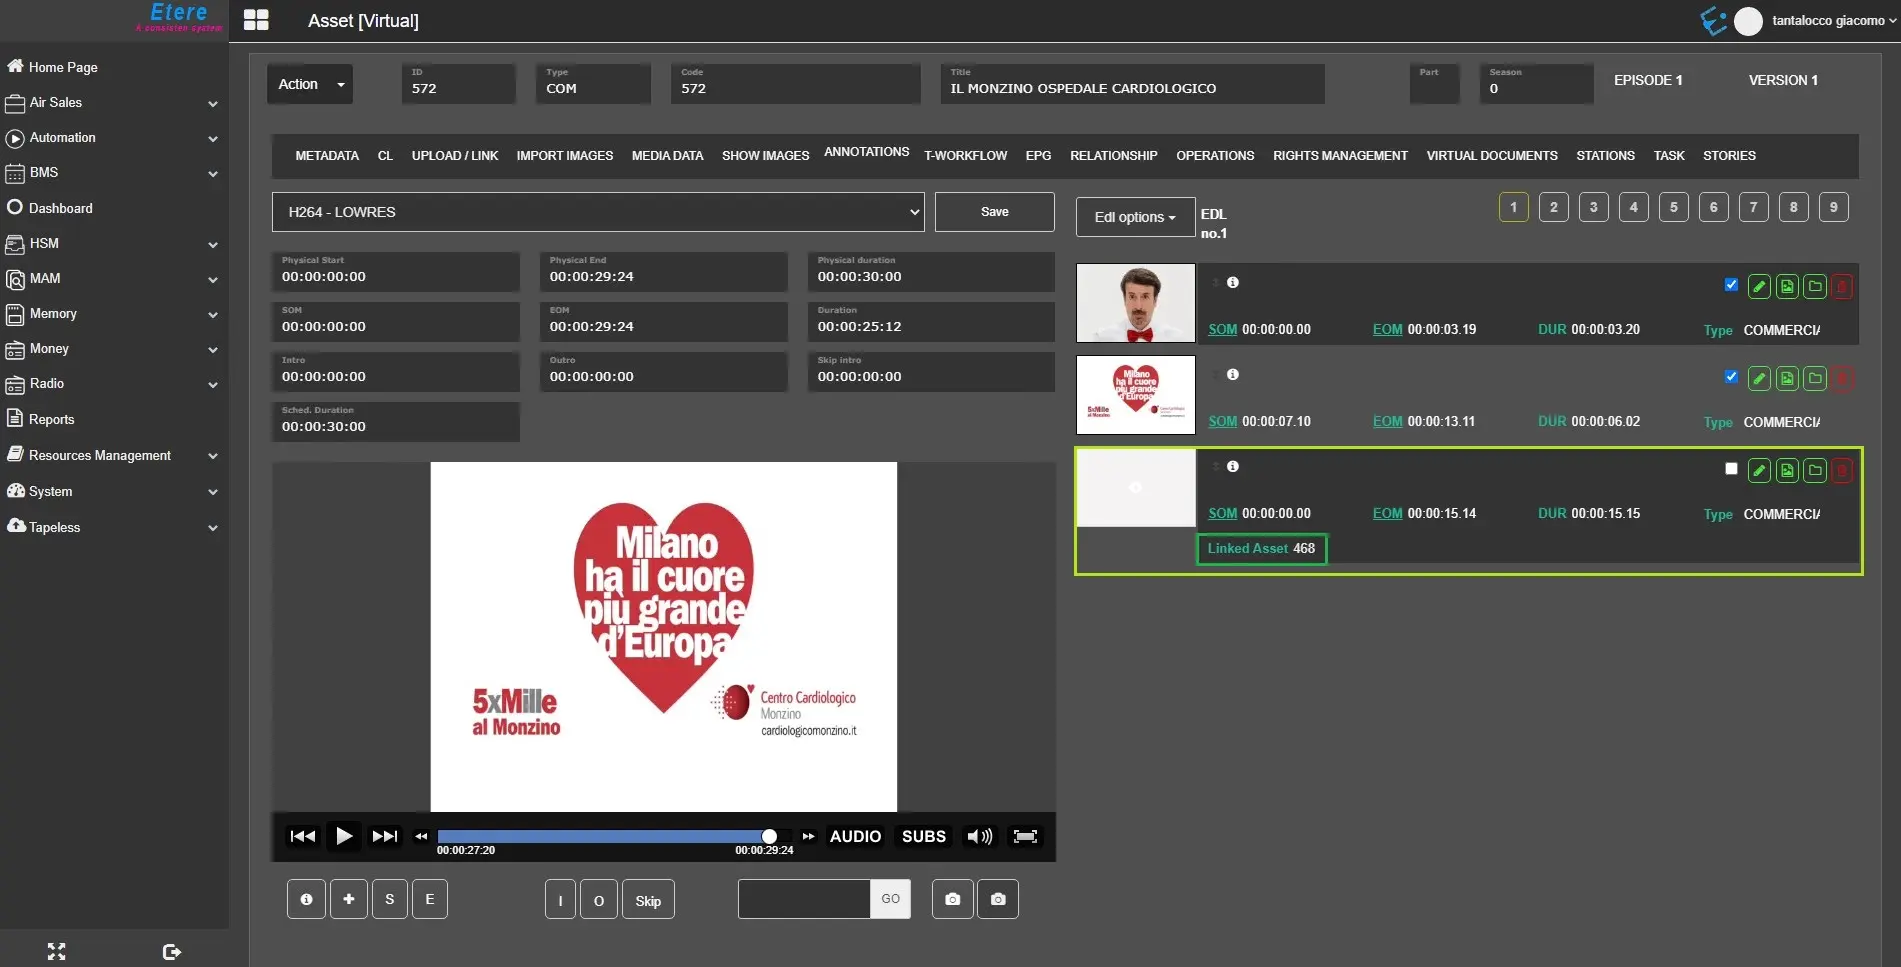Screen dimensions: 1901x967
Task: Uncheck the first EDL segment checkbox
Action: pos(1731,285)
